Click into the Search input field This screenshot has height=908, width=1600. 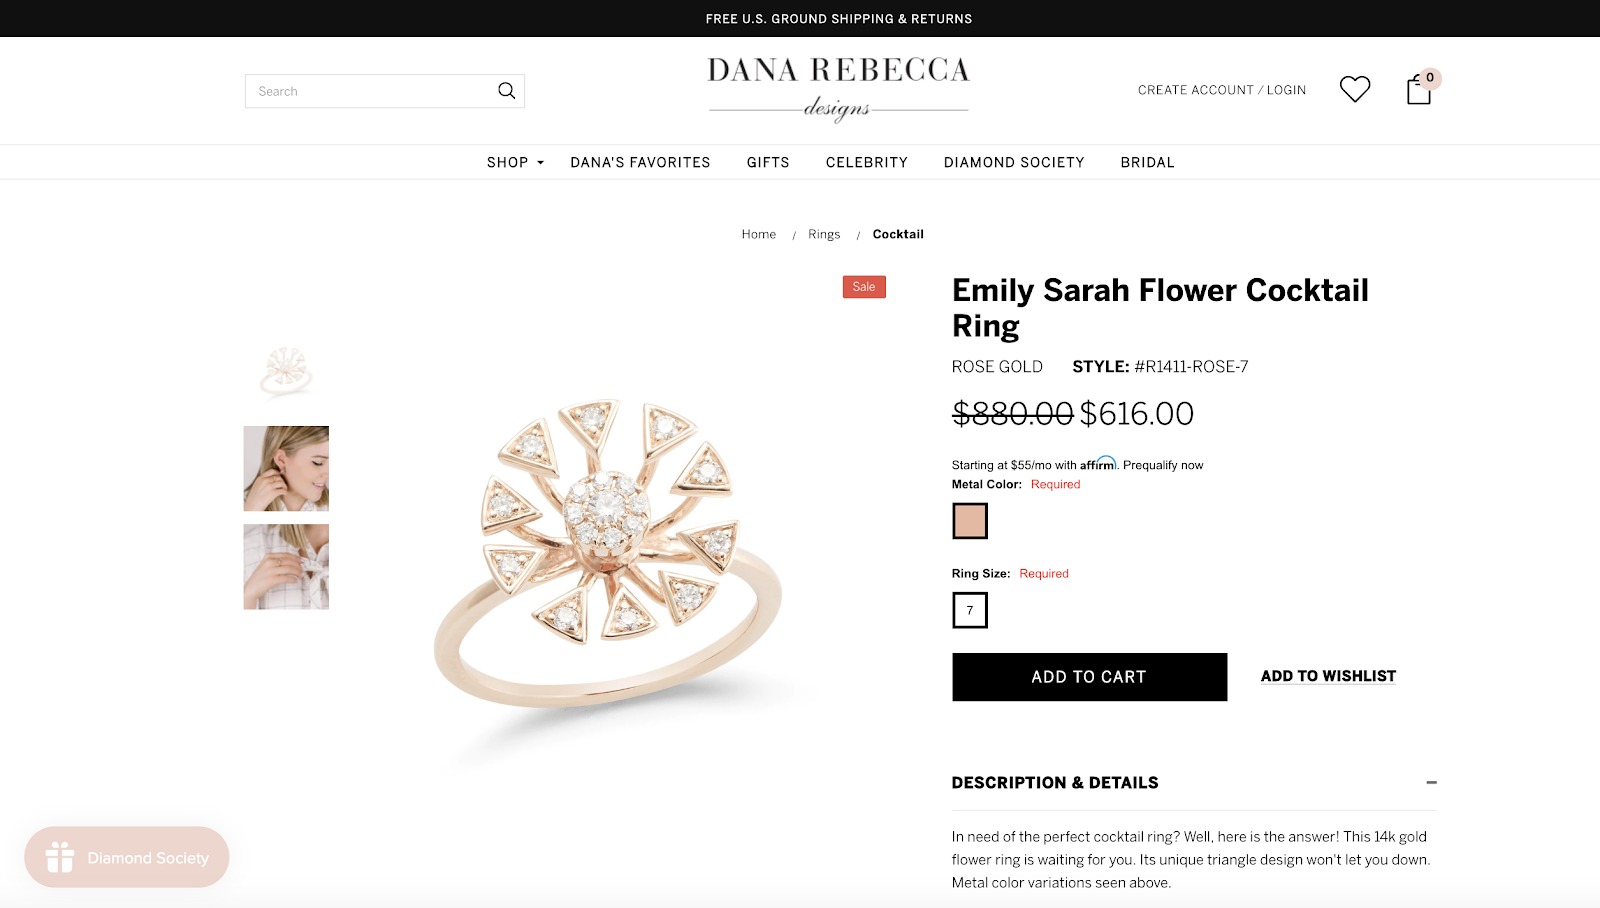372,91
